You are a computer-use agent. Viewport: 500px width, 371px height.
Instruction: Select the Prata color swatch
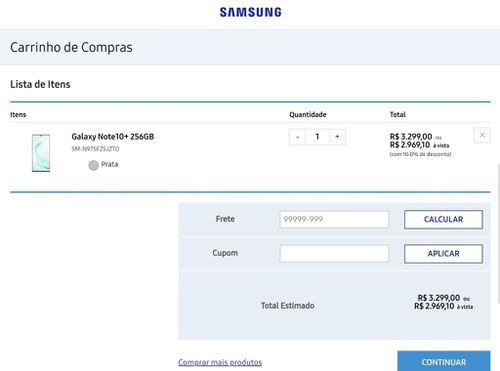pyautogui.click(x=93, y=165)
